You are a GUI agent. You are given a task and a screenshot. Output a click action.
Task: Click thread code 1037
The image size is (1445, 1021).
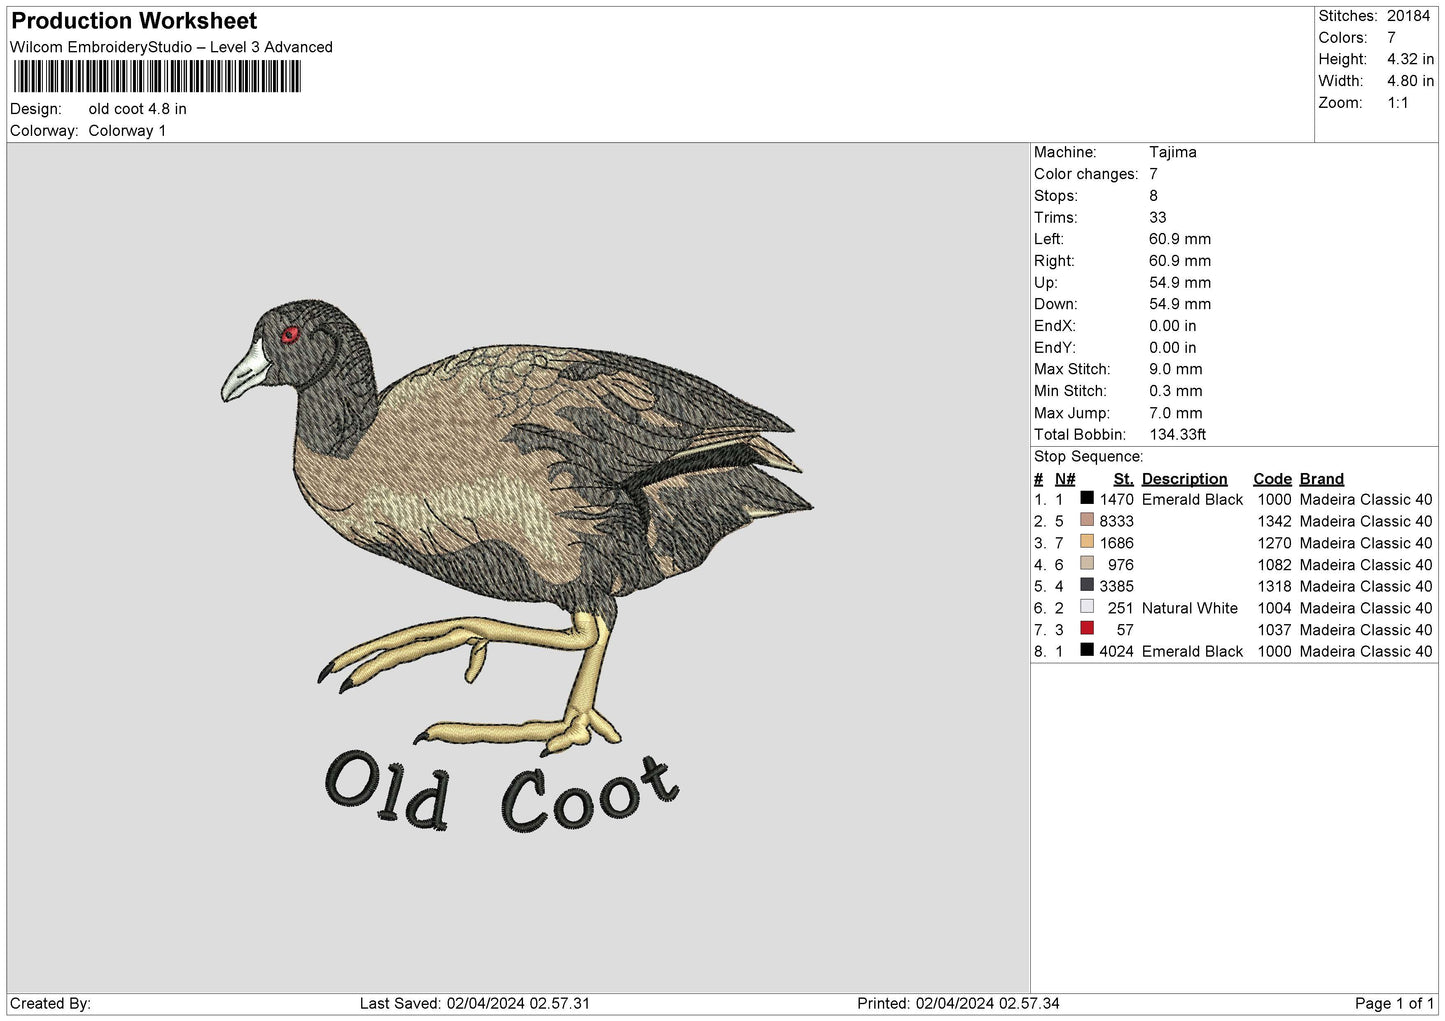[x=1274, y=630]
